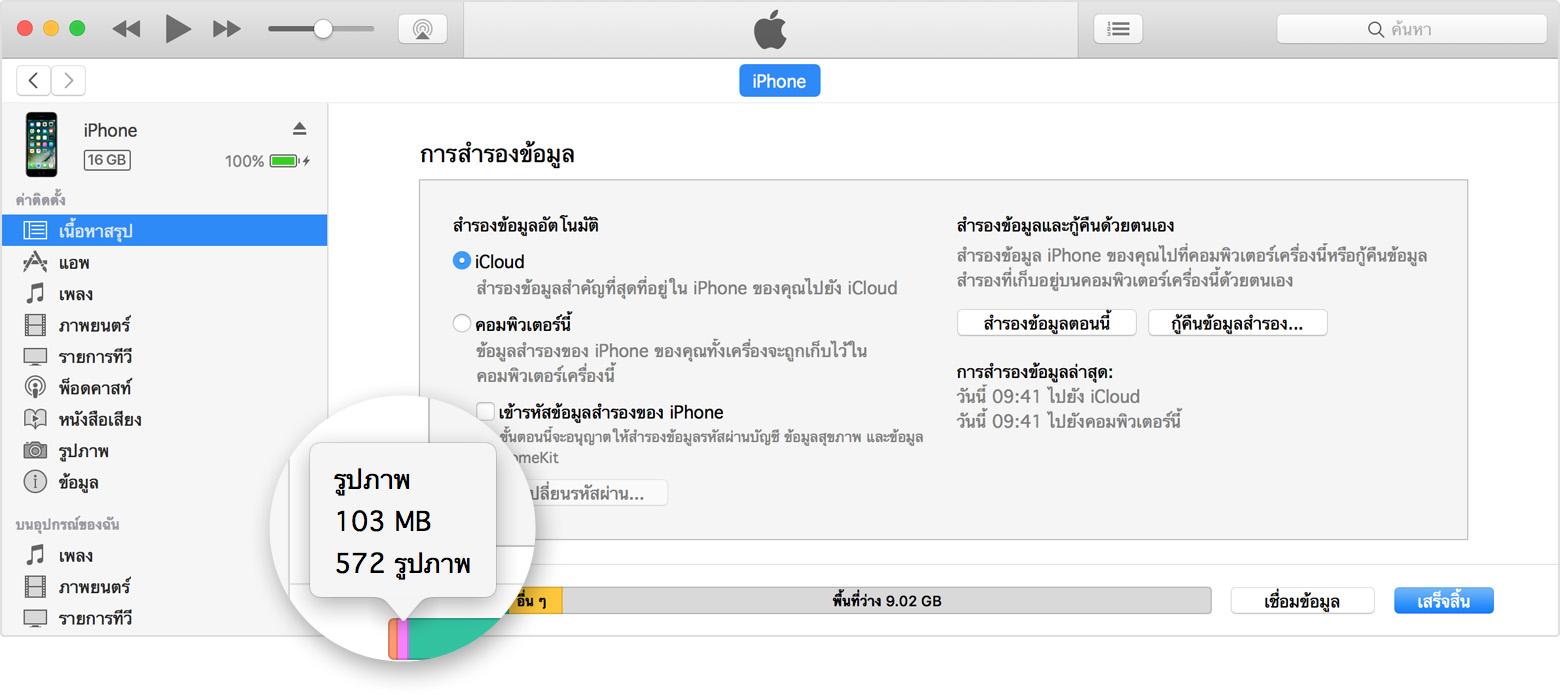Click the volume slider knob
Image resolution: width=1560 pixels, height=694 pixels.
[323, 29]
